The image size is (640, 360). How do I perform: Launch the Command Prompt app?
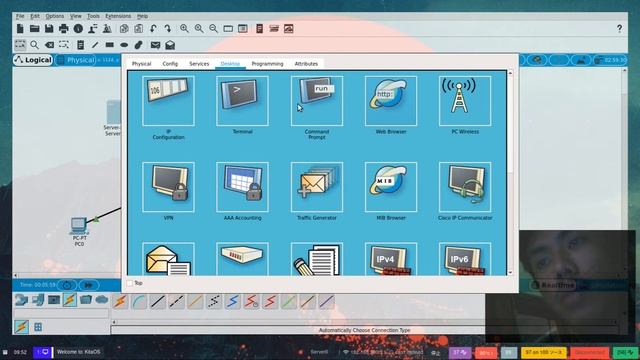317,101
